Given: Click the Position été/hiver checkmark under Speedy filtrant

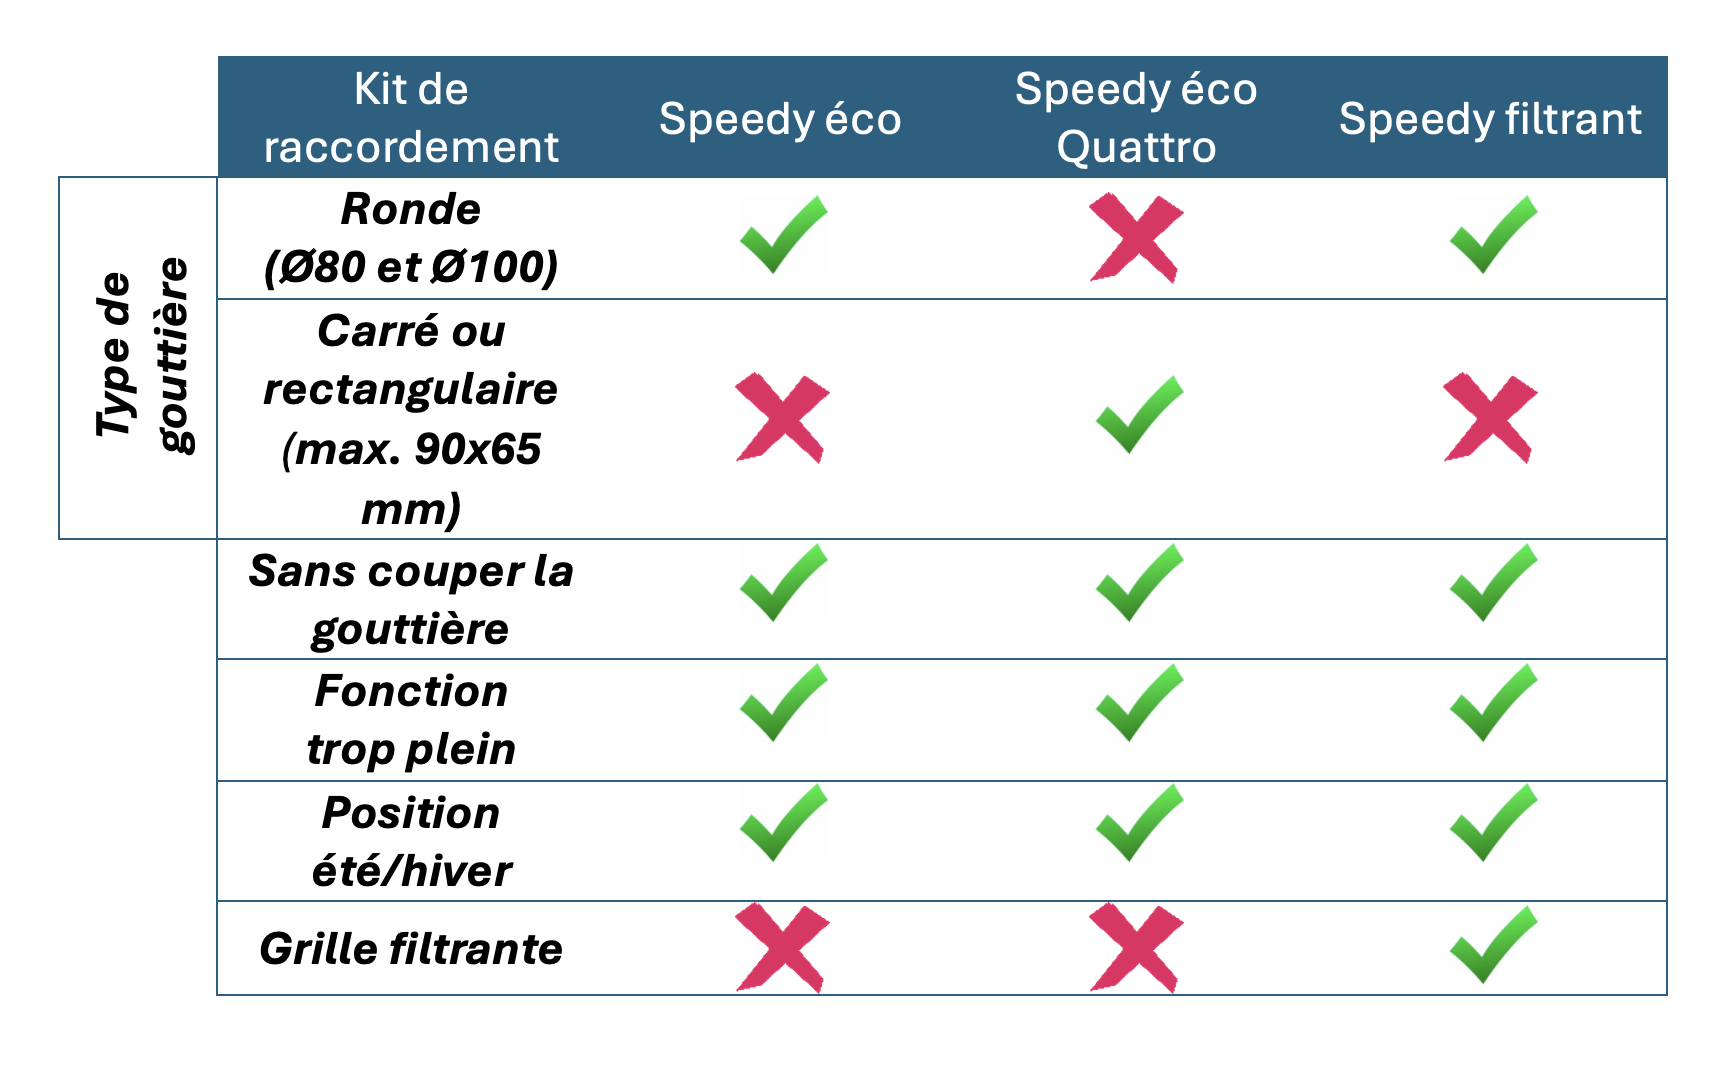Looking at the screenshot, I should pos(1492,823).
